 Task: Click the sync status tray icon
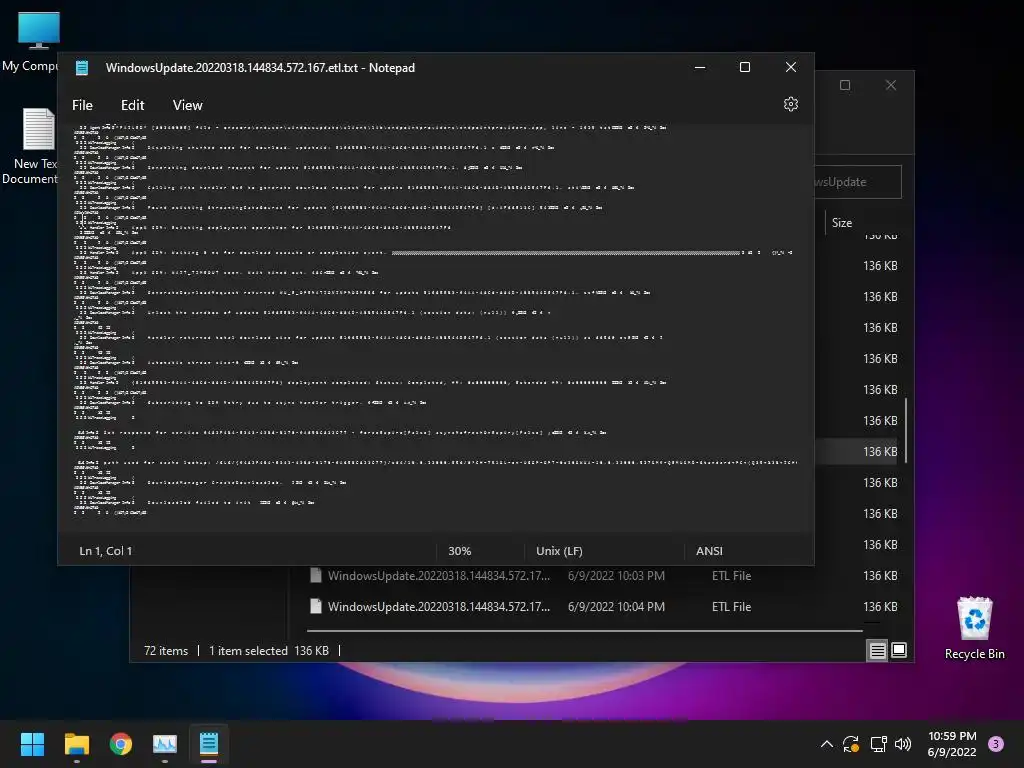click(x=851, y=744)
